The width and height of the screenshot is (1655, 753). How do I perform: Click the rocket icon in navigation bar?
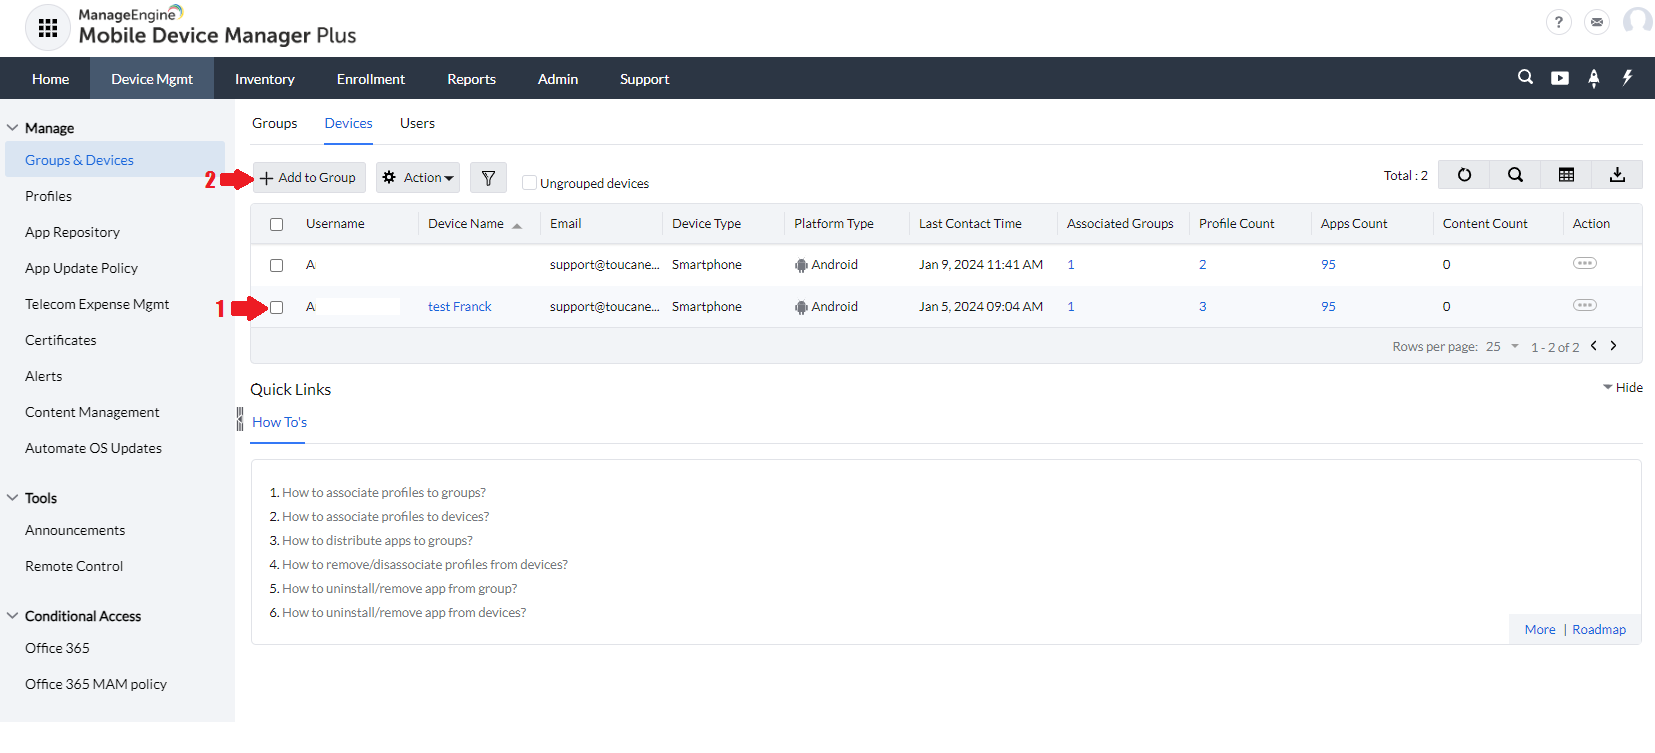pos(1594,78)
